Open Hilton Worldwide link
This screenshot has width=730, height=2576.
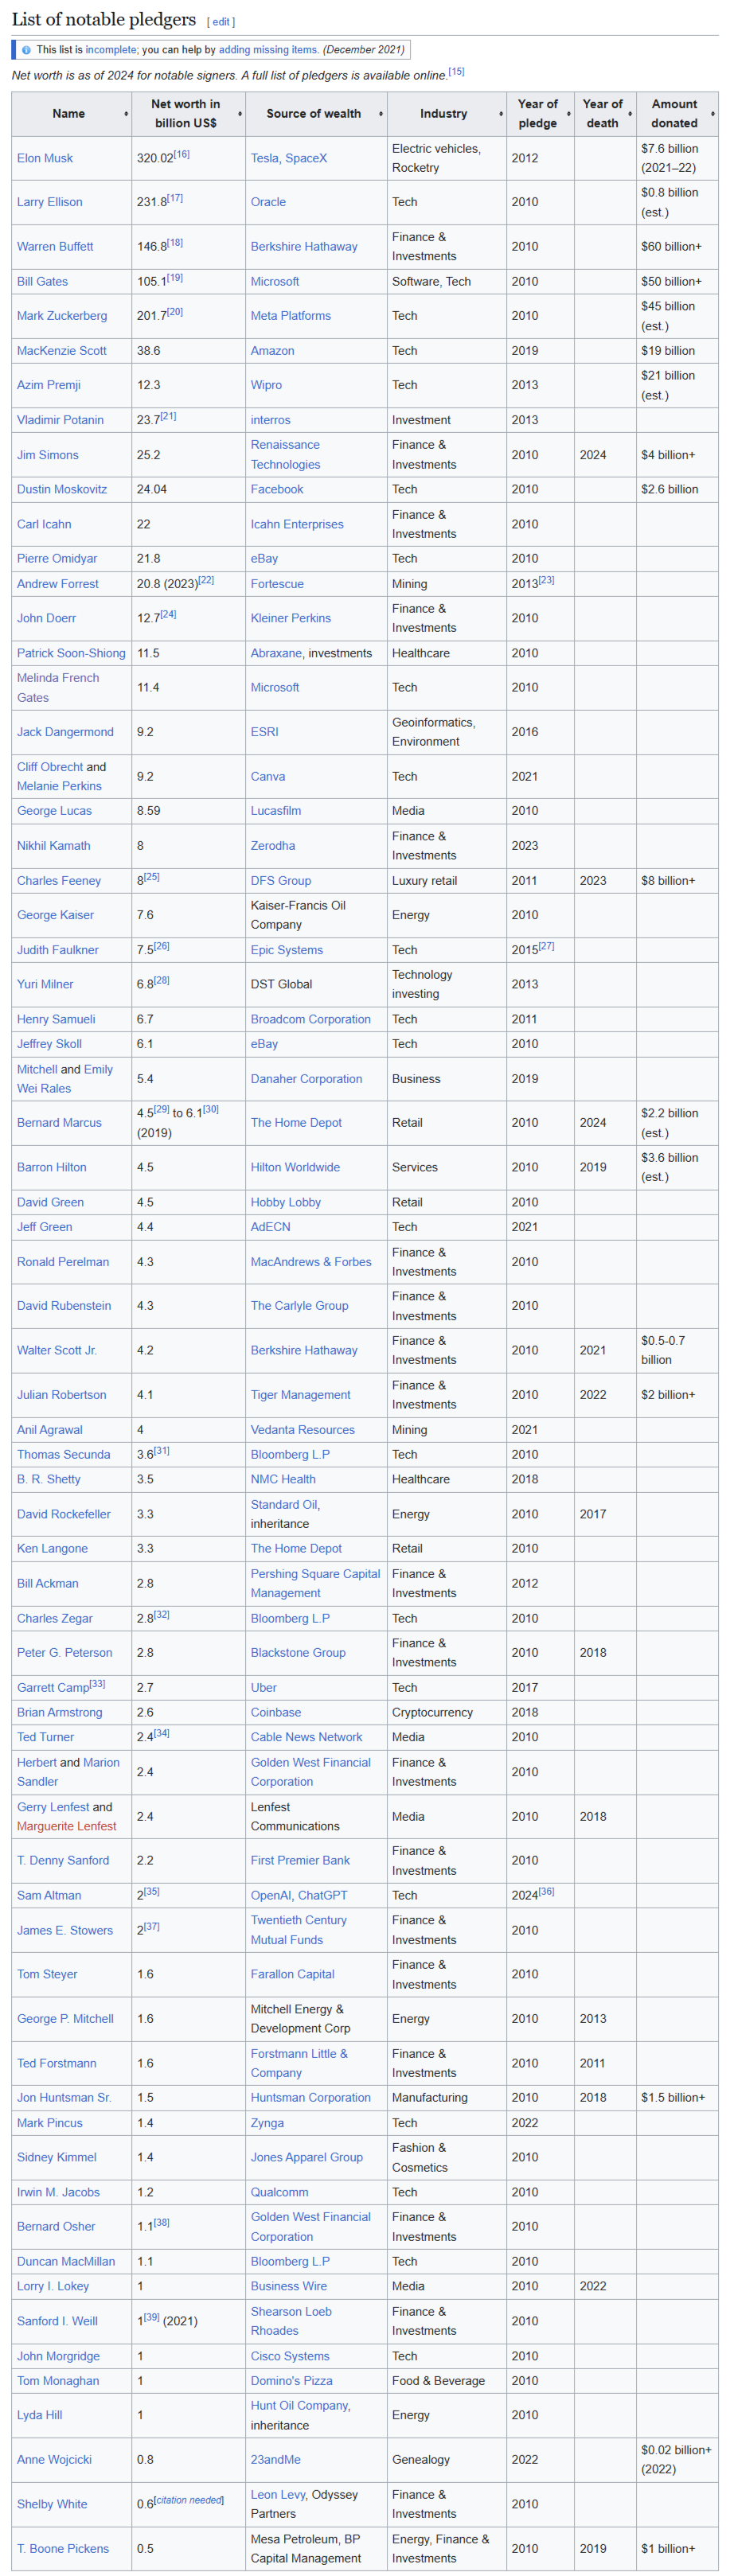[295, 1167]
